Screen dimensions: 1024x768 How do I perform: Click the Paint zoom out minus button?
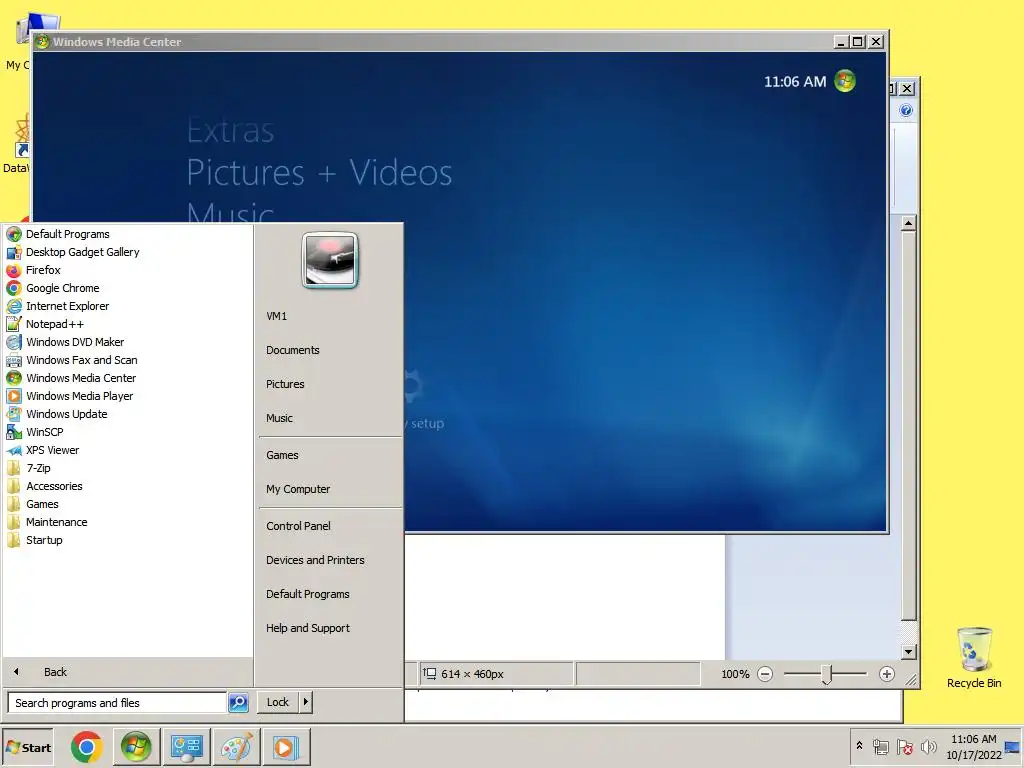(x=765, y=674)
